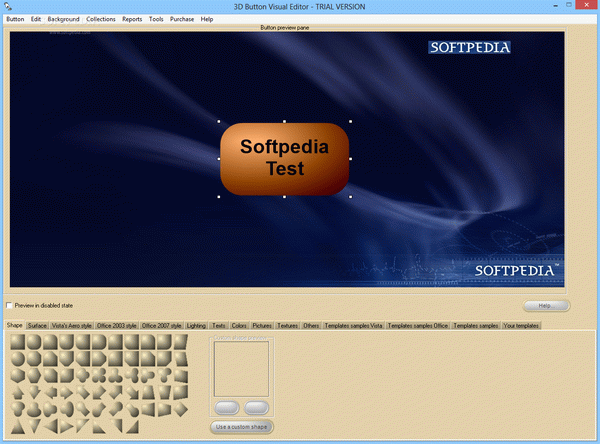Open the Collections menu
The width and height of the screenshot is (600, 444).
pyautogui.click(x=101, y=19)
